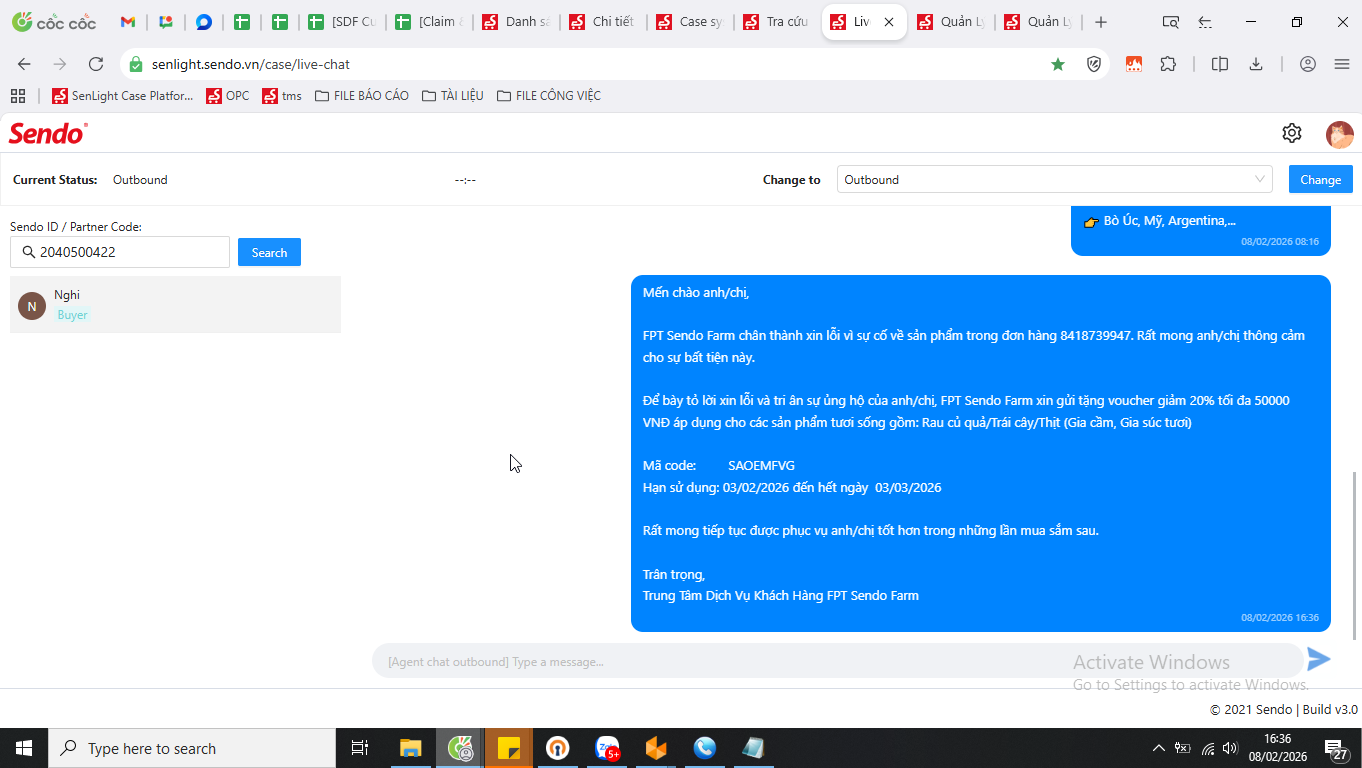Image resolution: width=1362 pixels, height=768 pixels.
Task: Focus the agent chat message input
Action: click(x=838, y=661)
